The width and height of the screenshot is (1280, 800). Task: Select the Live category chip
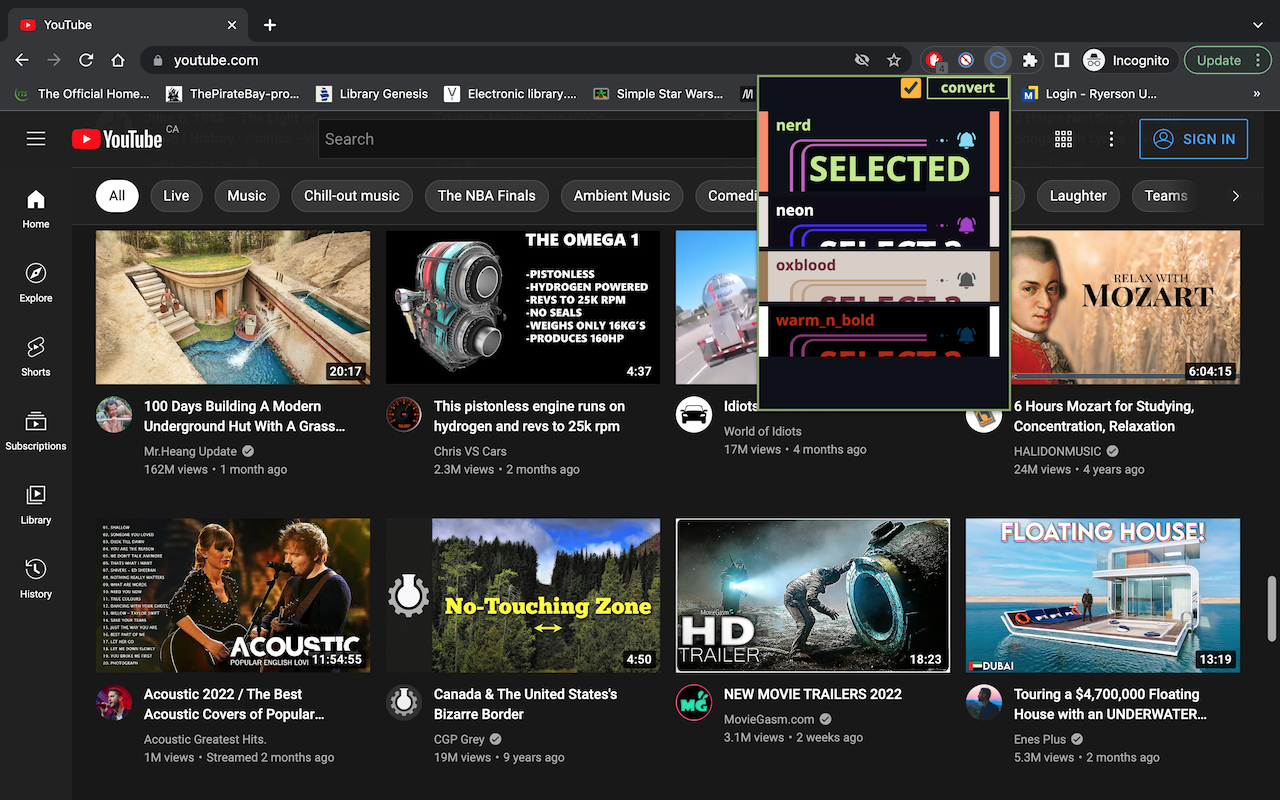(176, 196)
